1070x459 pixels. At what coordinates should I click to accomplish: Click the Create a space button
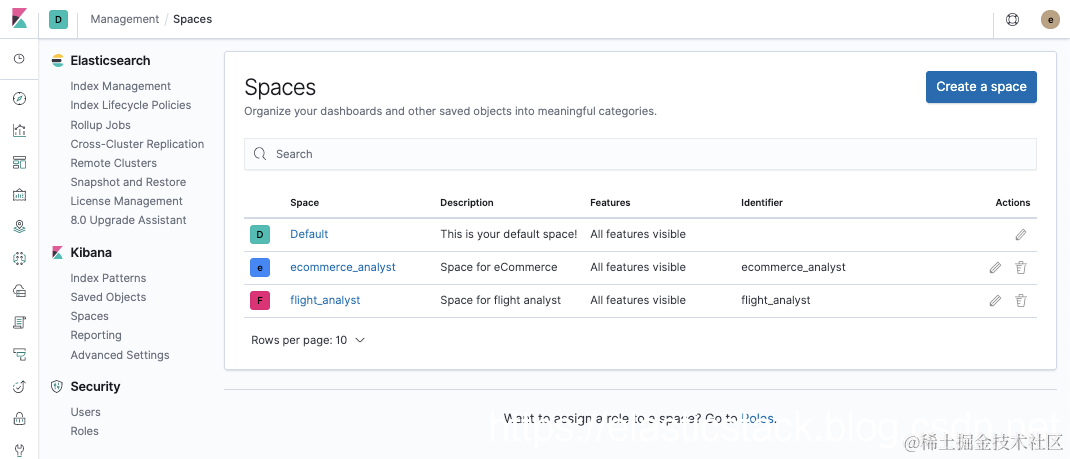[x=981, y=87]
